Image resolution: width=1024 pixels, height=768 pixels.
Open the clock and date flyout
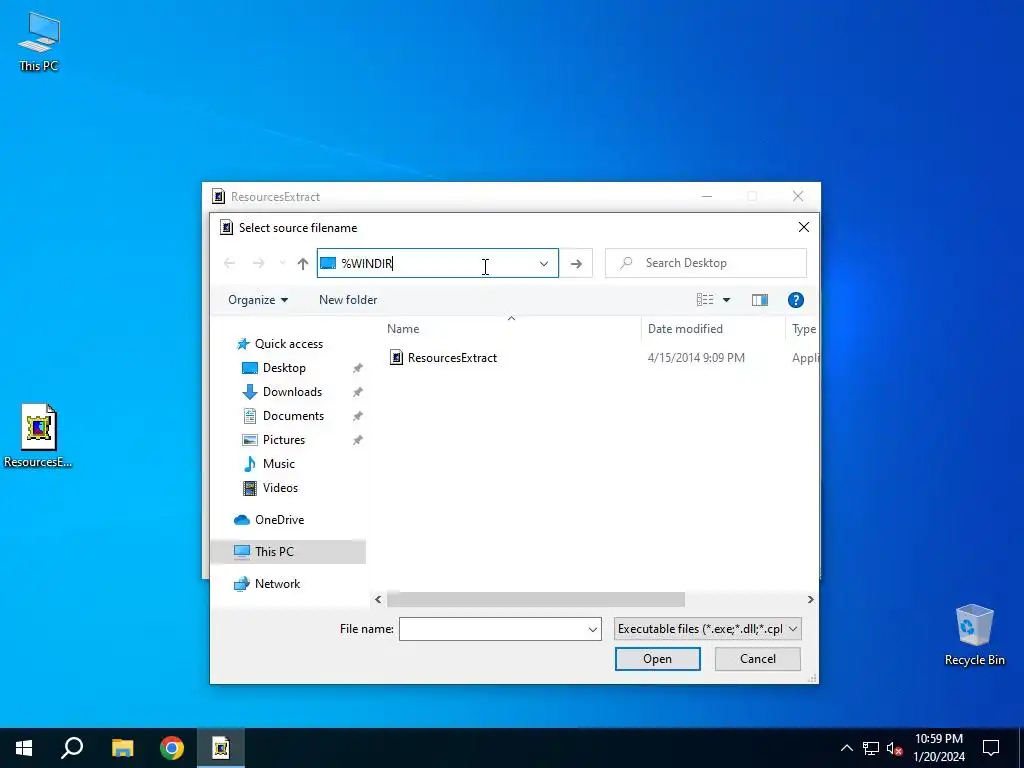tap(938, 748)
